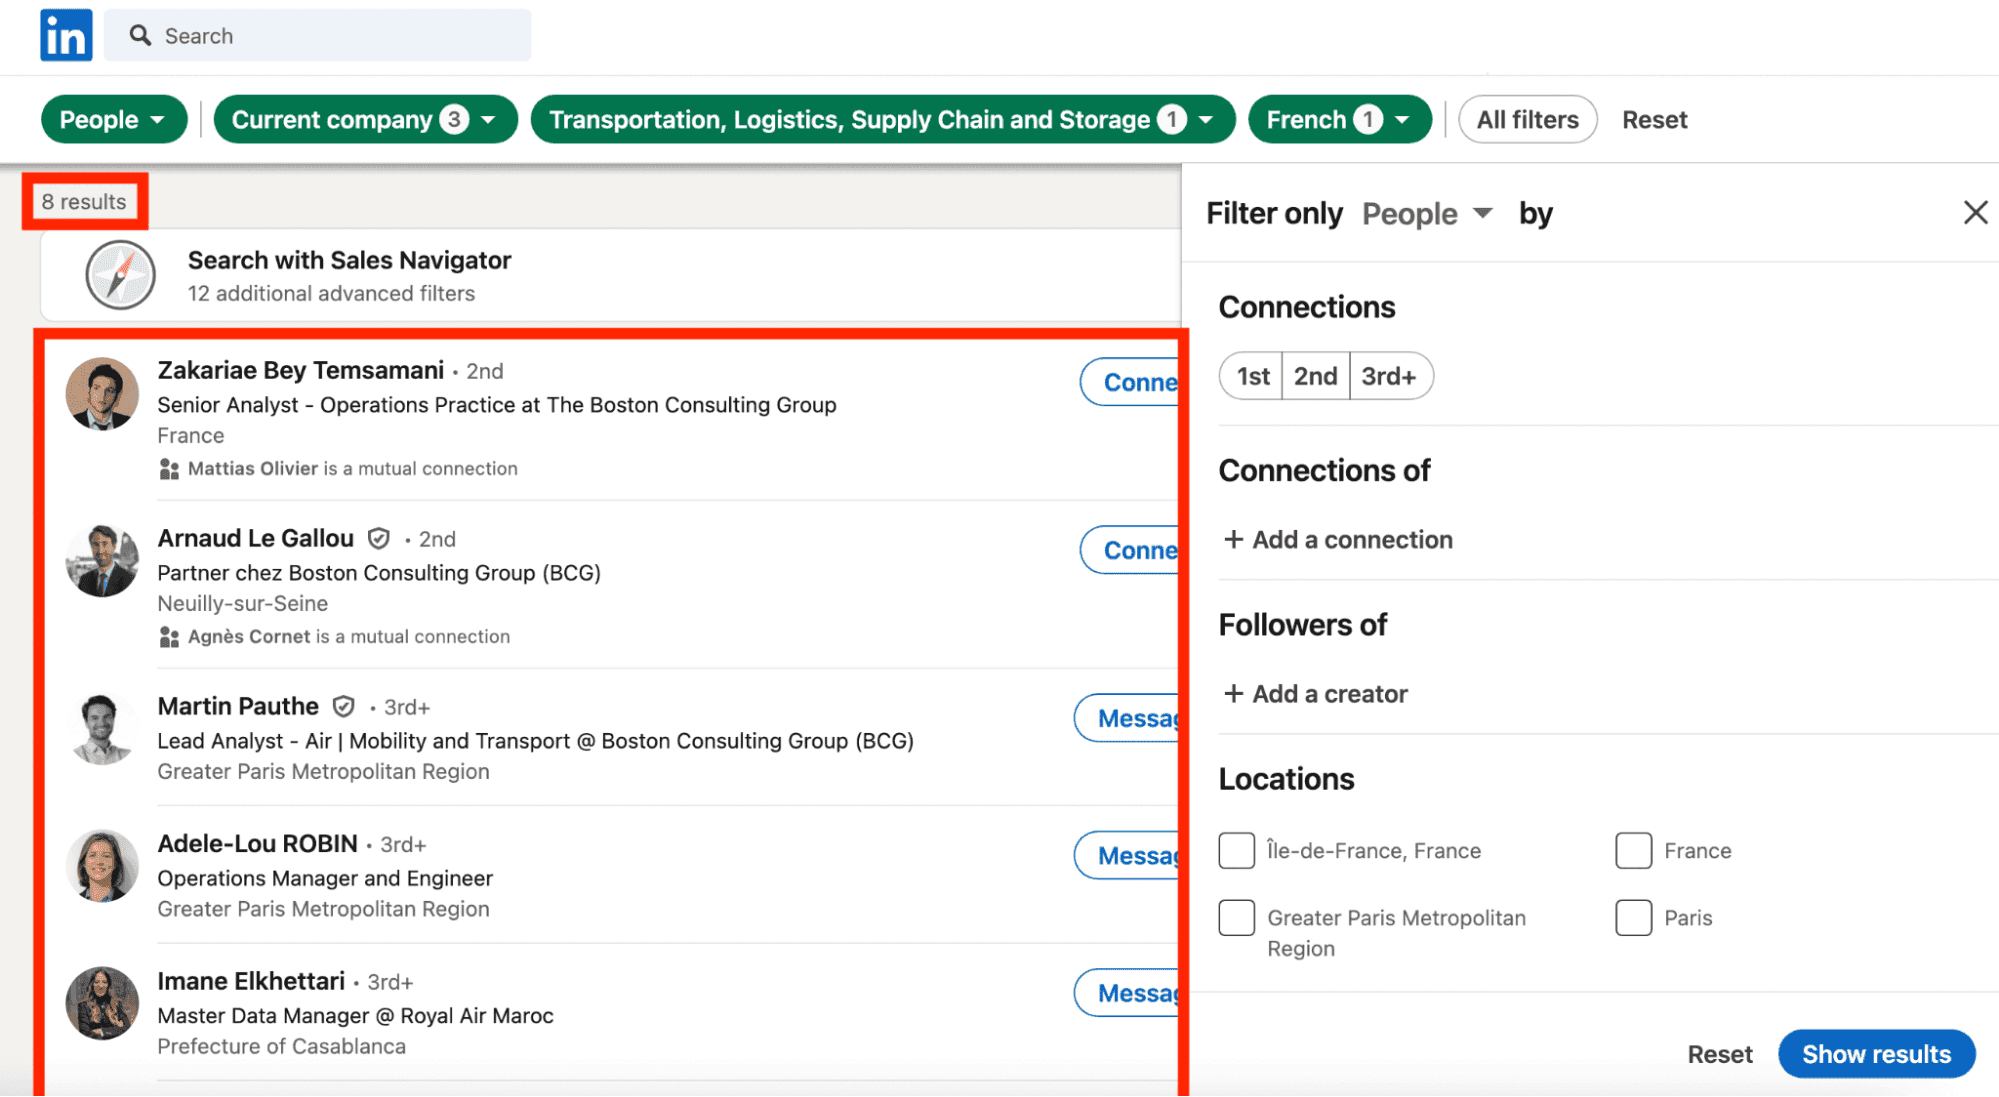Click the LinkedIn home icon
Viewport: 1999px width, 1097px height.
pyautogui.click(x=63, y=35)
